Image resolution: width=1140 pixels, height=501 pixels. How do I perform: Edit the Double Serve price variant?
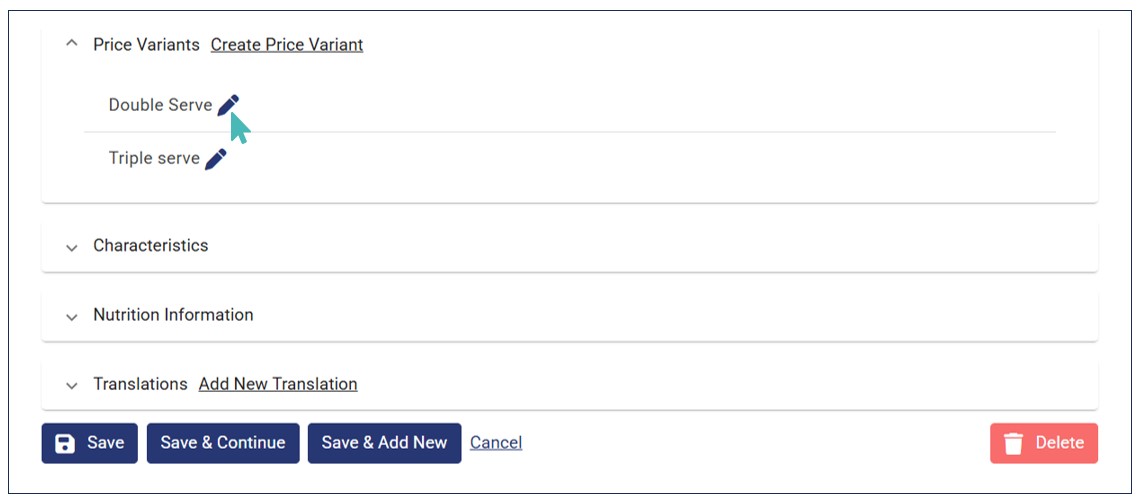(228, 105)
